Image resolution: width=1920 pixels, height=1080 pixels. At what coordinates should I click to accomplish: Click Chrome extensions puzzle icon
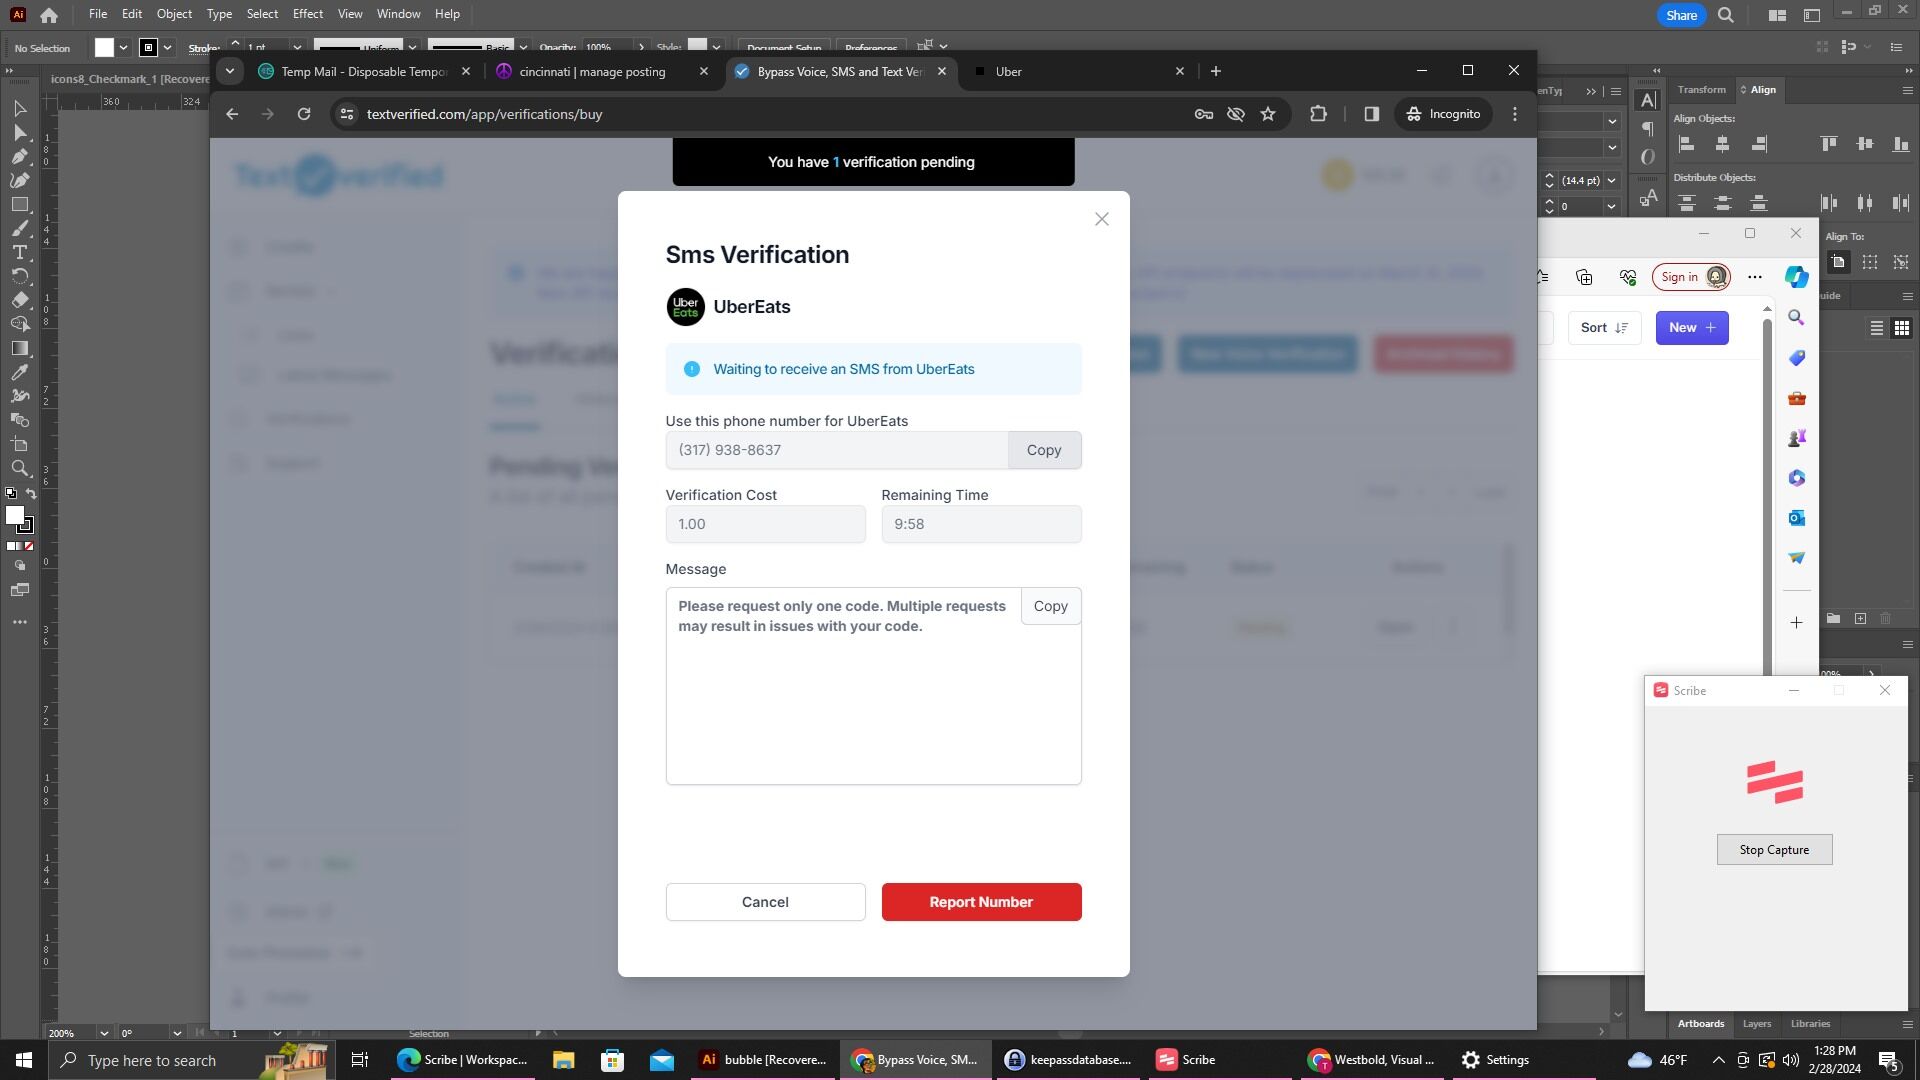(1318, 114)
